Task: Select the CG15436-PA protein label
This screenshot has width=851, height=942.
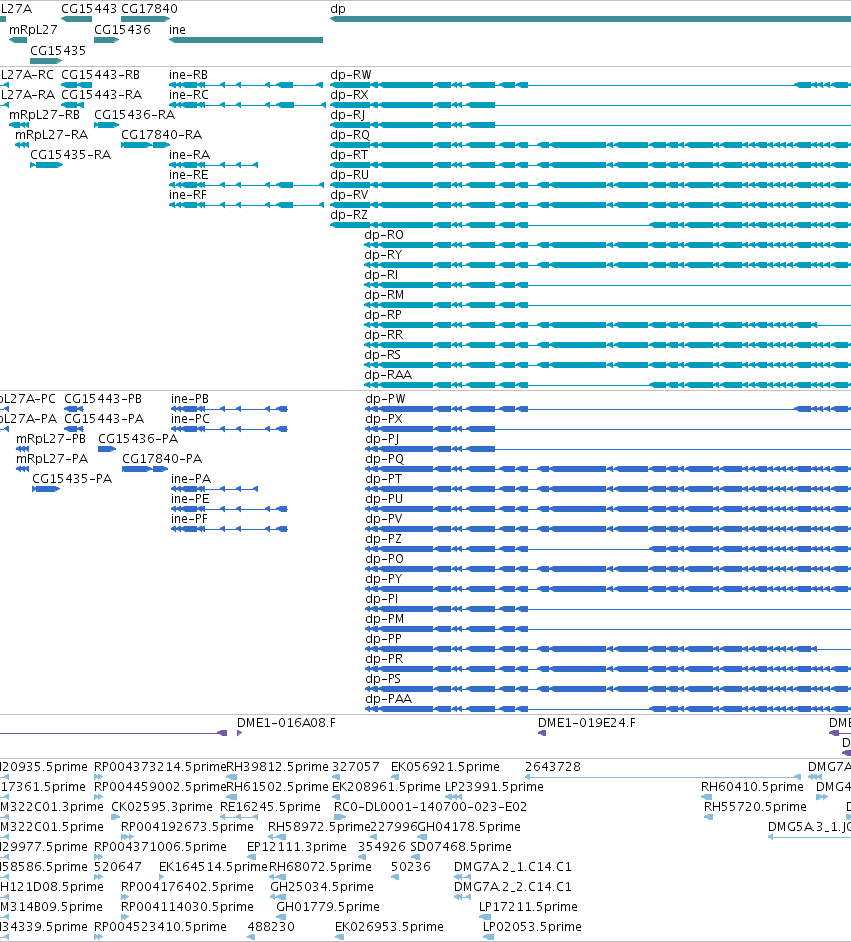Action: (138, 439)
